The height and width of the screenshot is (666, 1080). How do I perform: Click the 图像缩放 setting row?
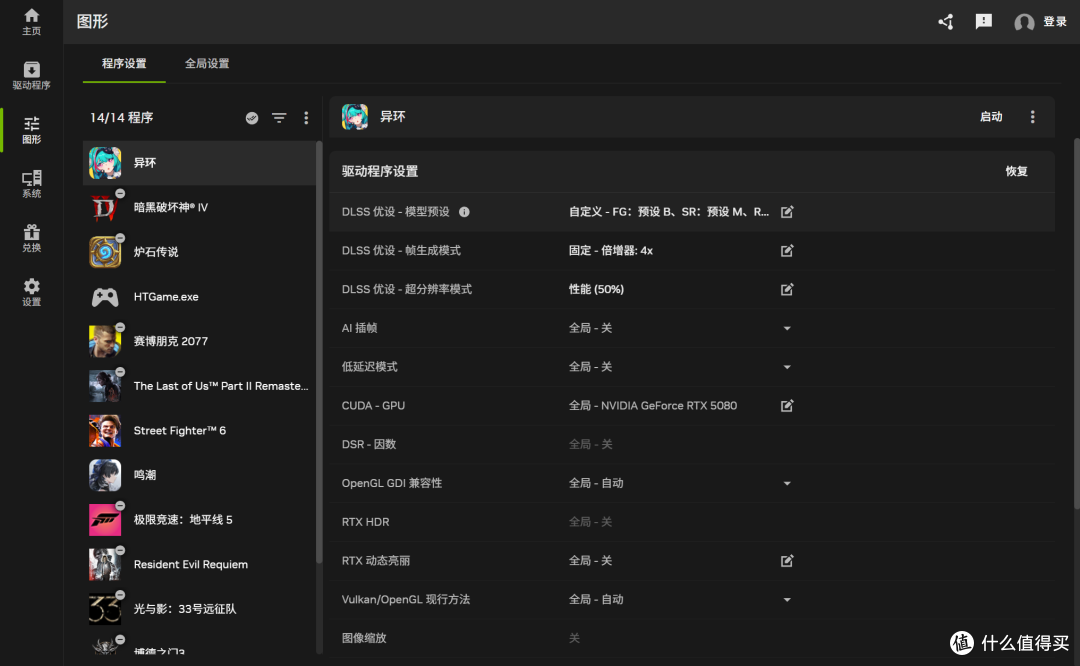(x=692, y=638)
